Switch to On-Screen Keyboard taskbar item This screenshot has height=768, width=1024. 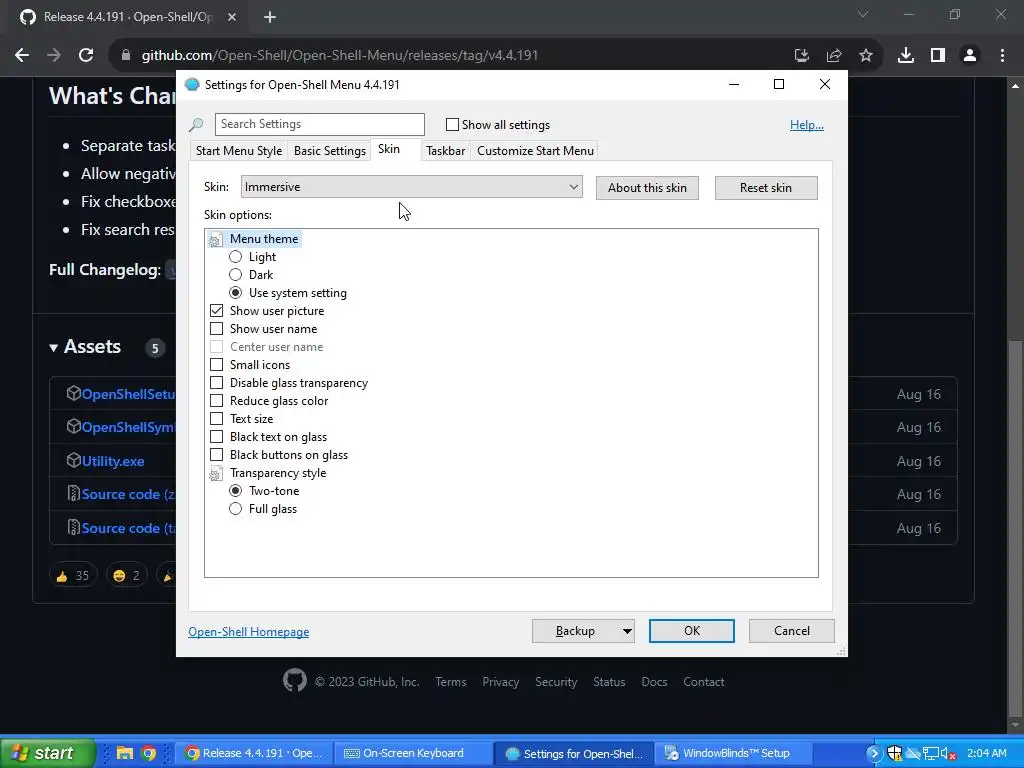click(413, 753)
